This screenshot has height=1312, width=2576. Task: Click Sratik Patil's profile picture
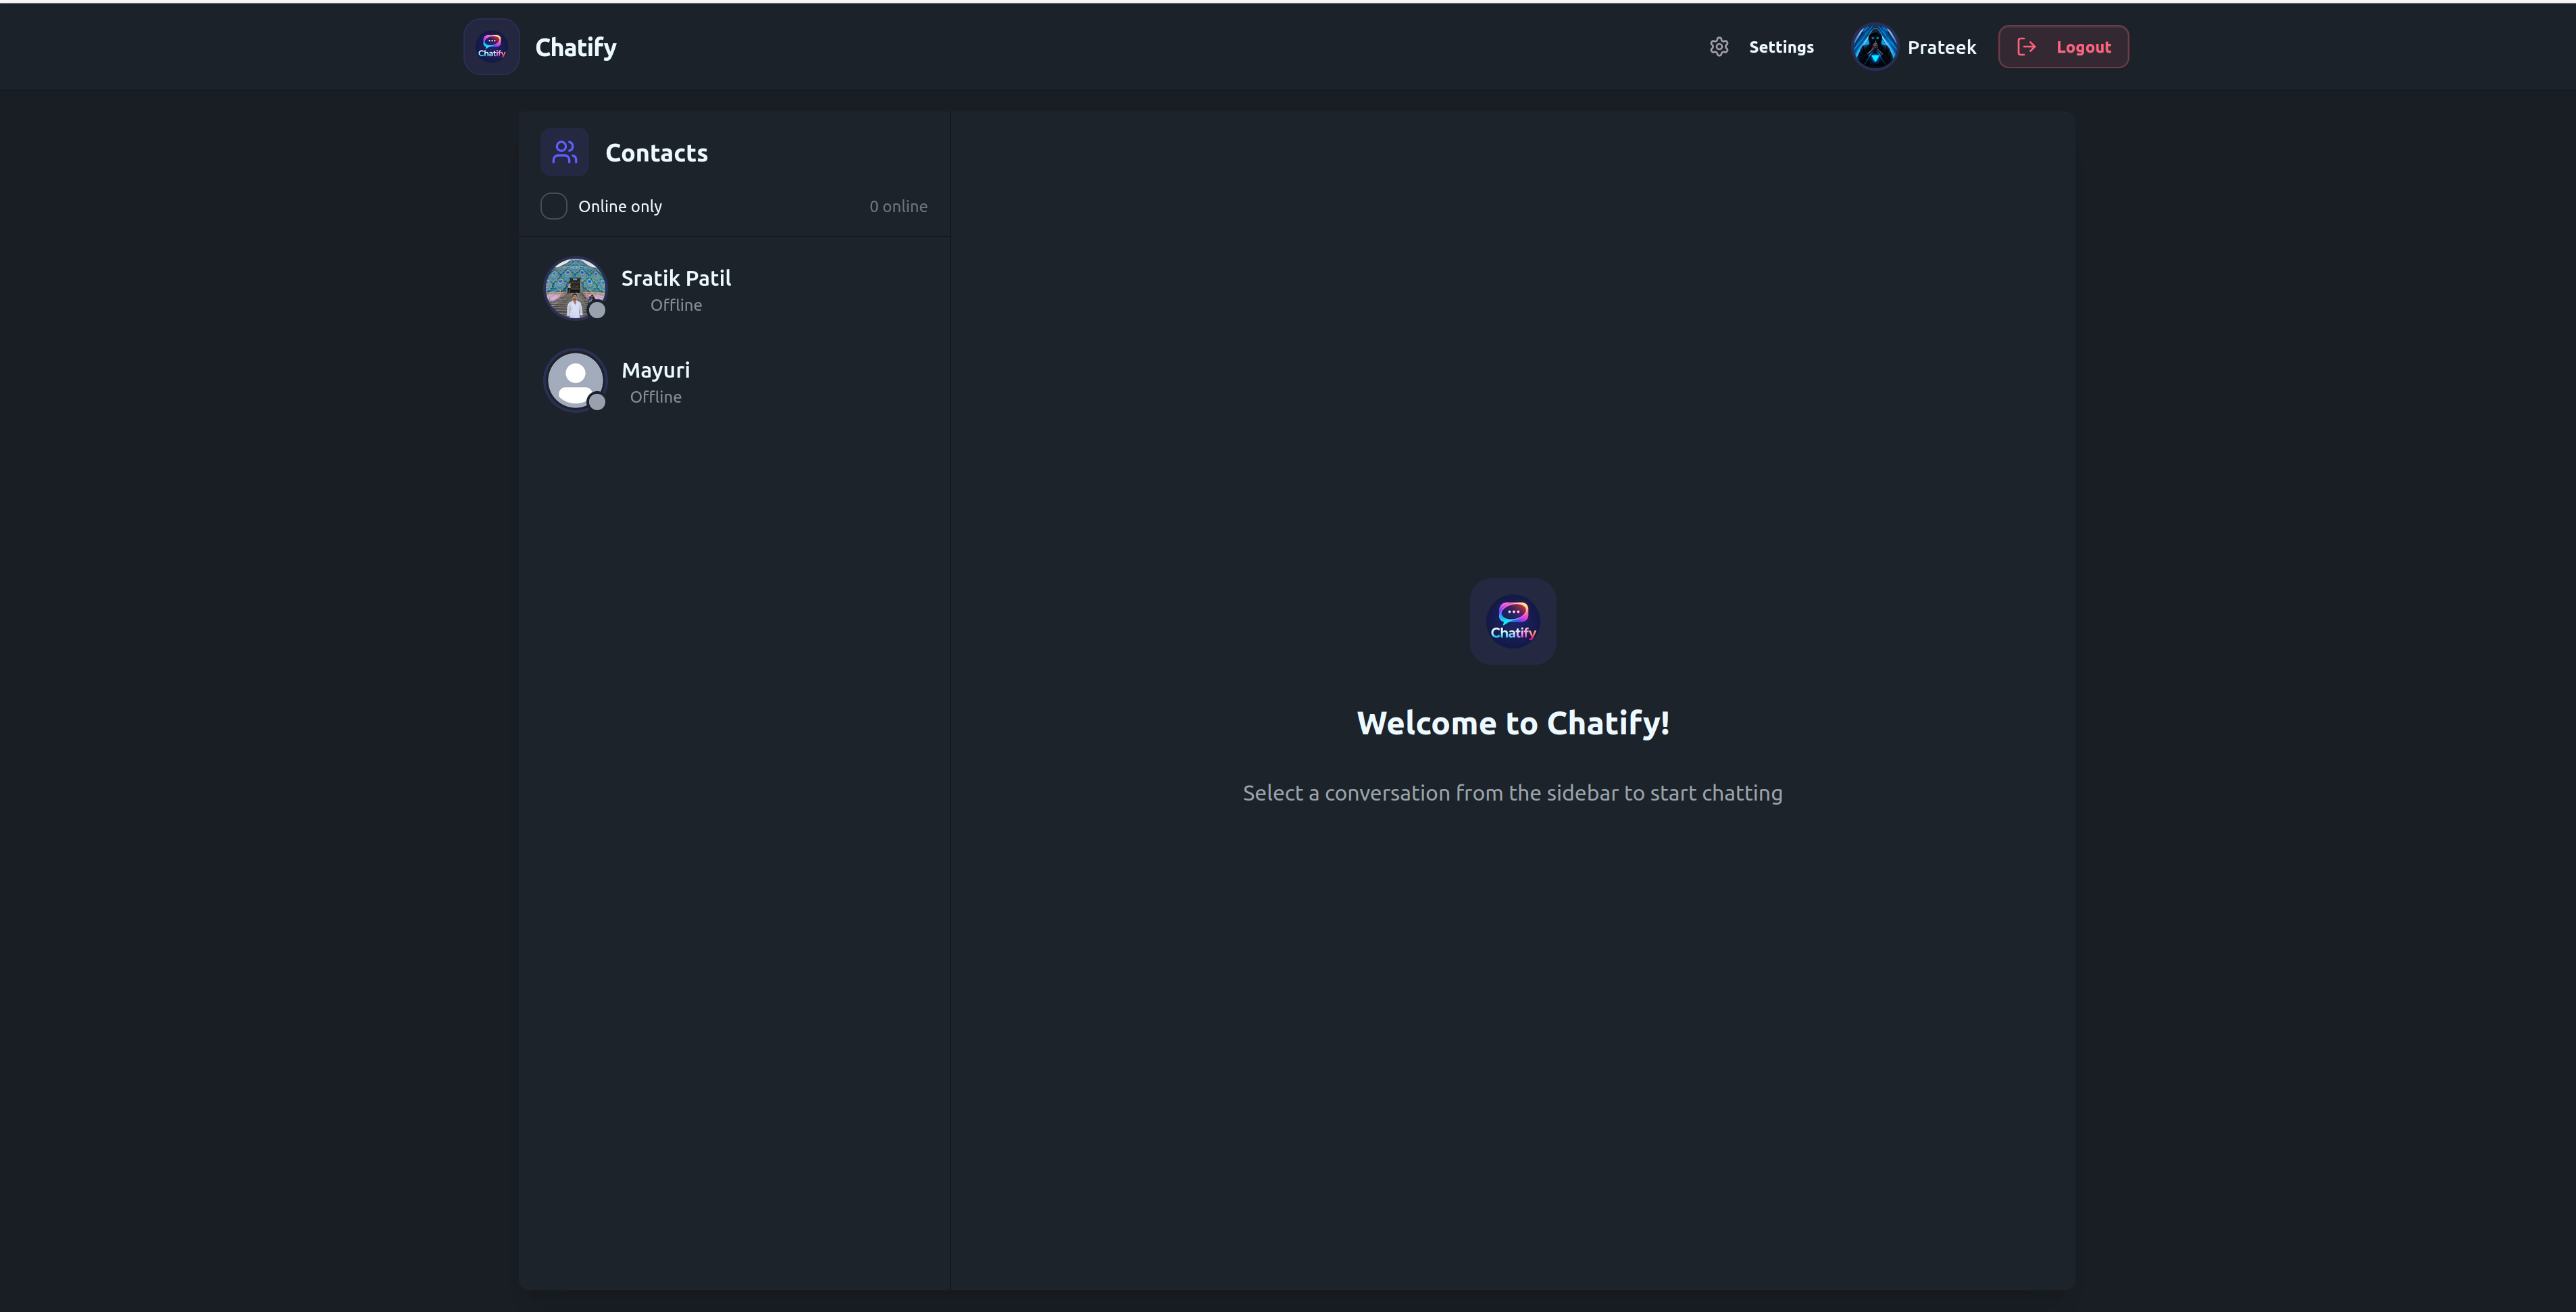[x=575, y=288]
